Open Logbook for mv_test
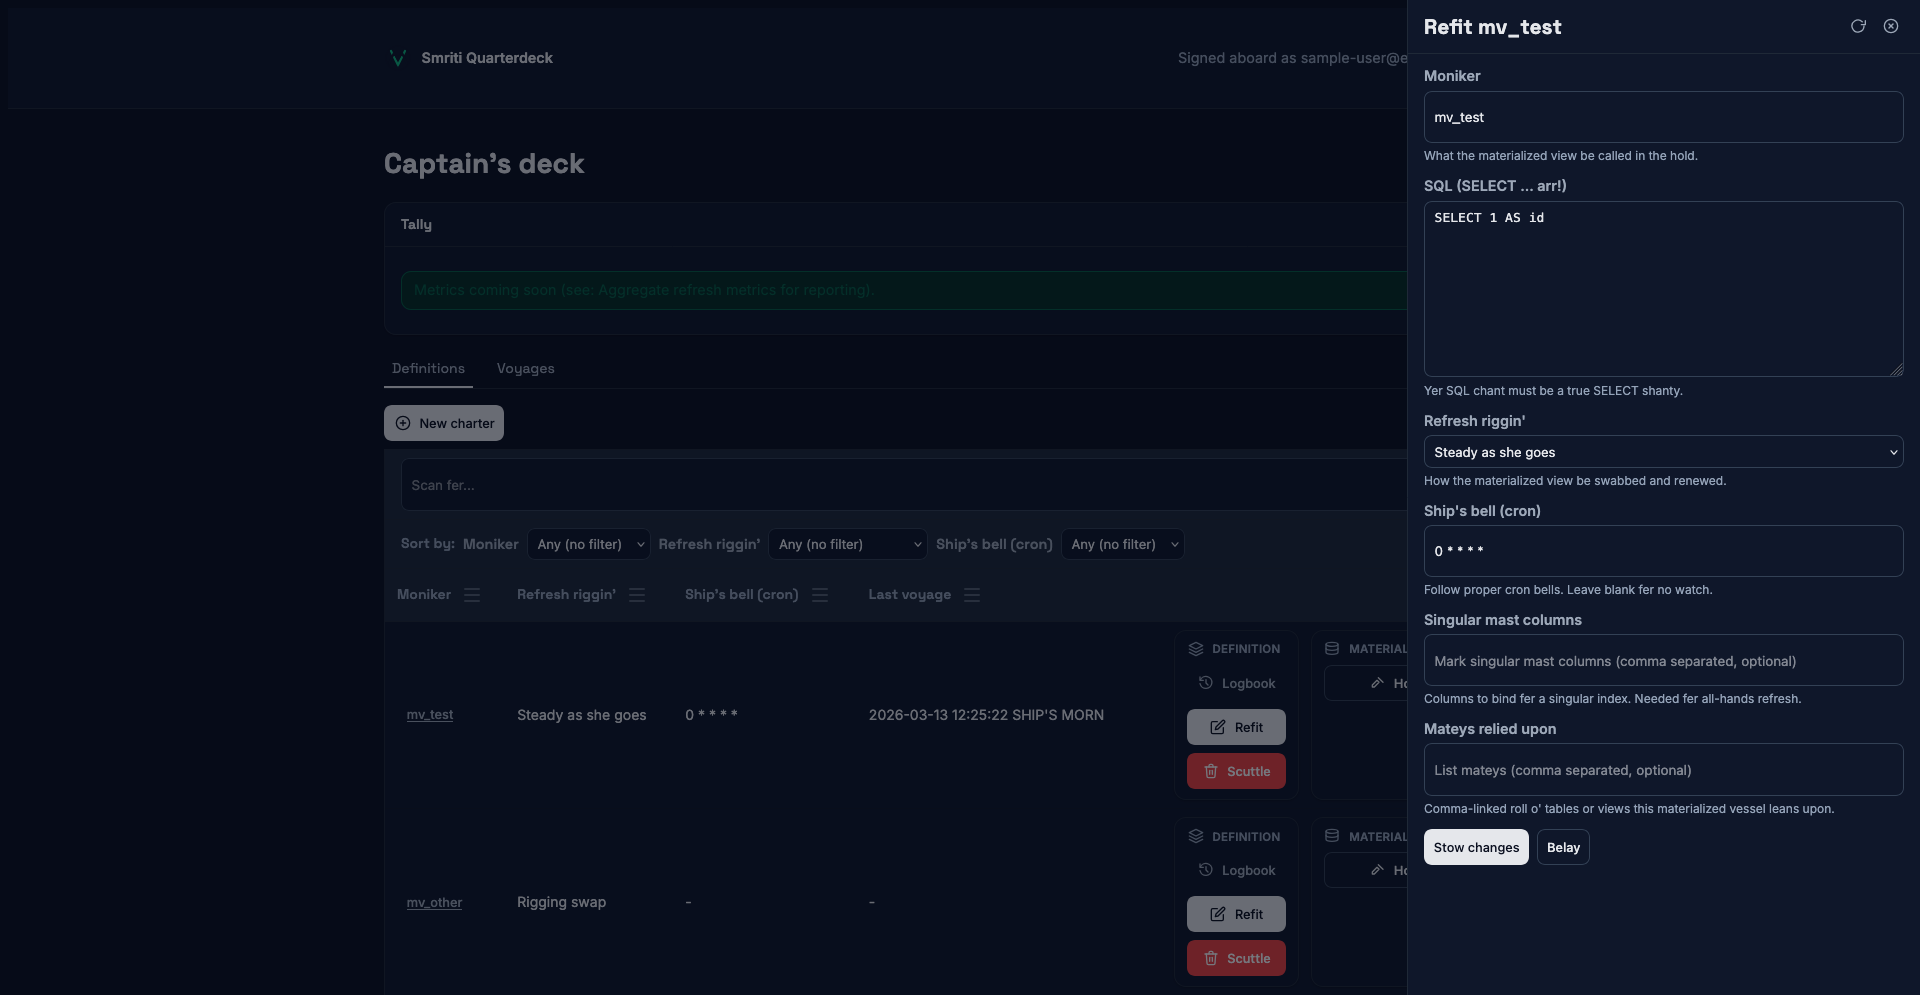The height and width of the screenshot is (995, 1920). 1236,684
